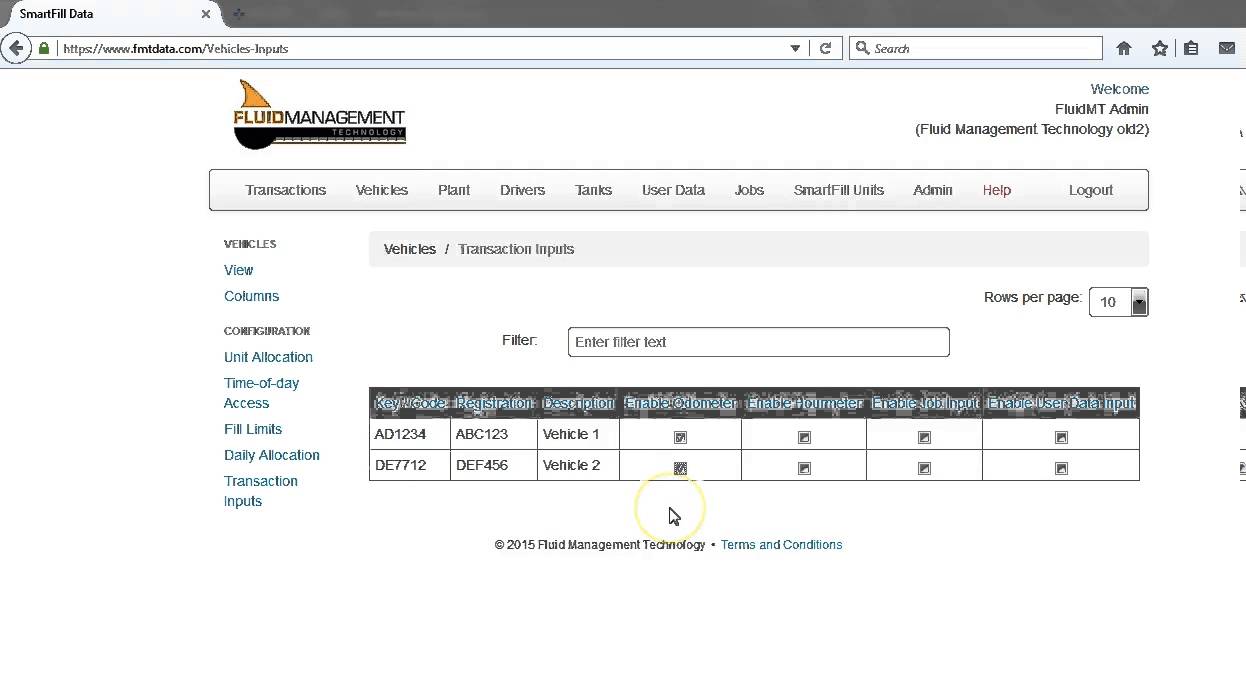
Task: Click the reload page icon
Action: [825, 48]
